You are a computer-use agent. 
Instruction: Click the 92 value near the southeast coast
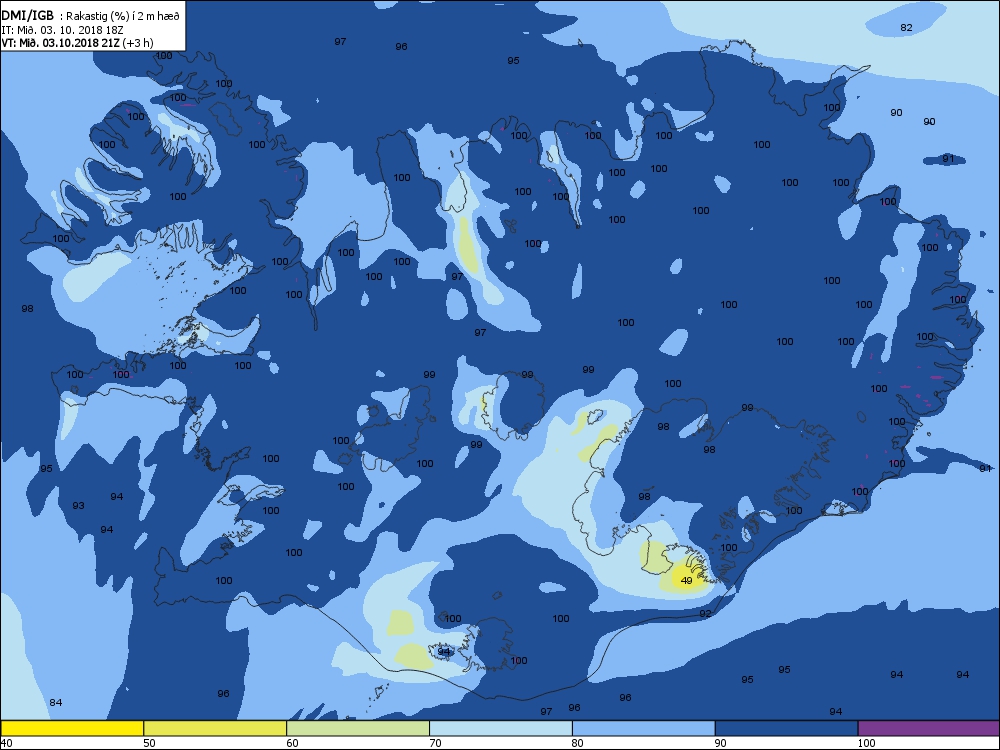(705, 614)
